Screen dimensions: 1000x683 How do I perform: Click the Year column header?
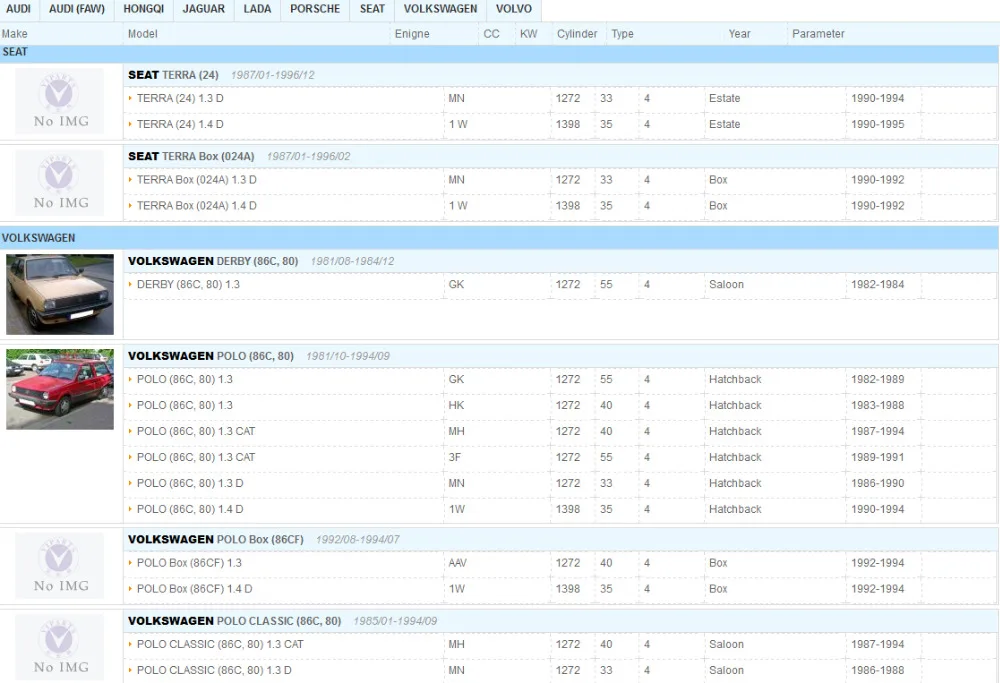click(x=739, y=34)
